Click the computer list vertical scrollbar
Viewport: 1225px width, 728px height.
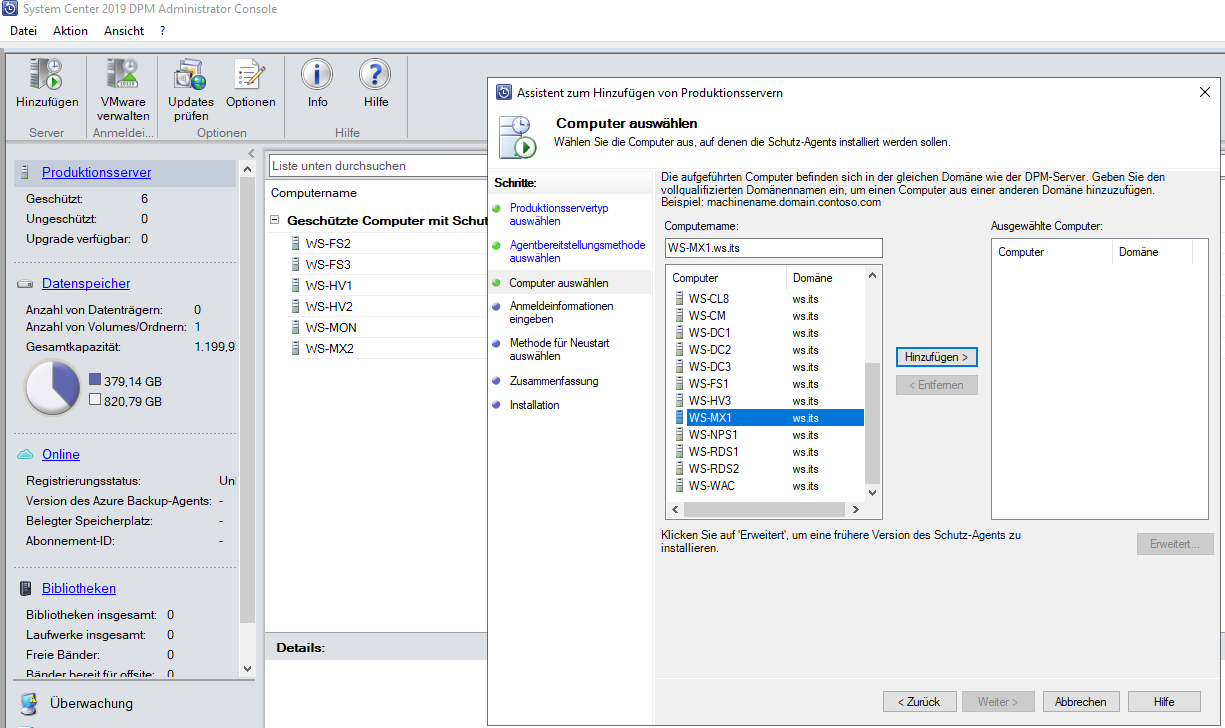(x=872, y=422)
